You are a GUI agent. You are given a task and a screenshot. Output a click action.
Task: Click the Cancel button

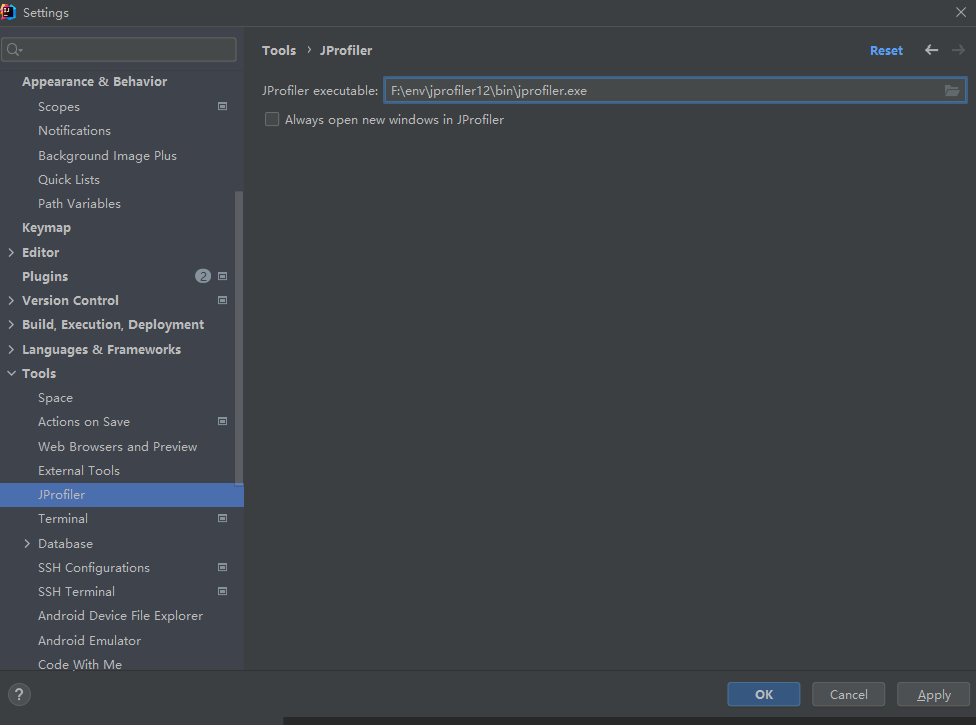848,695
